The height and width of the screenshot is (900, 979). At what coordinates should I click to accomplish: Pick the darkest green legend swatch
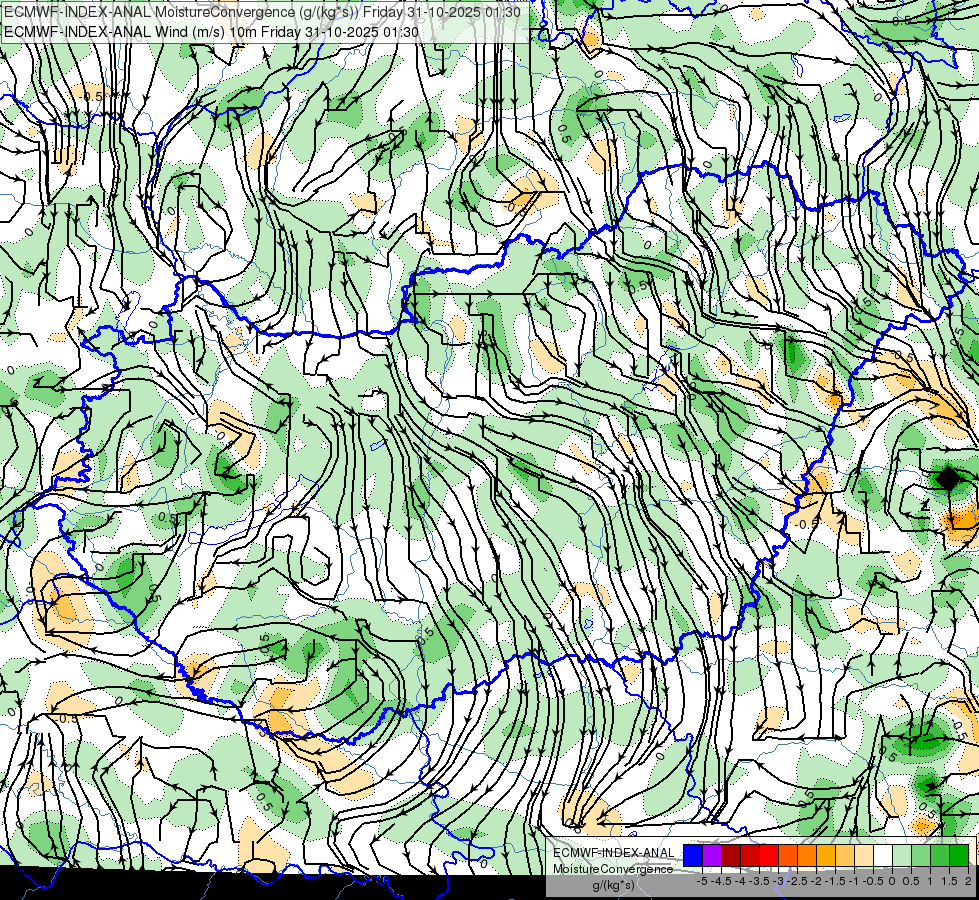pyautogui.click(x=958, y=855)
